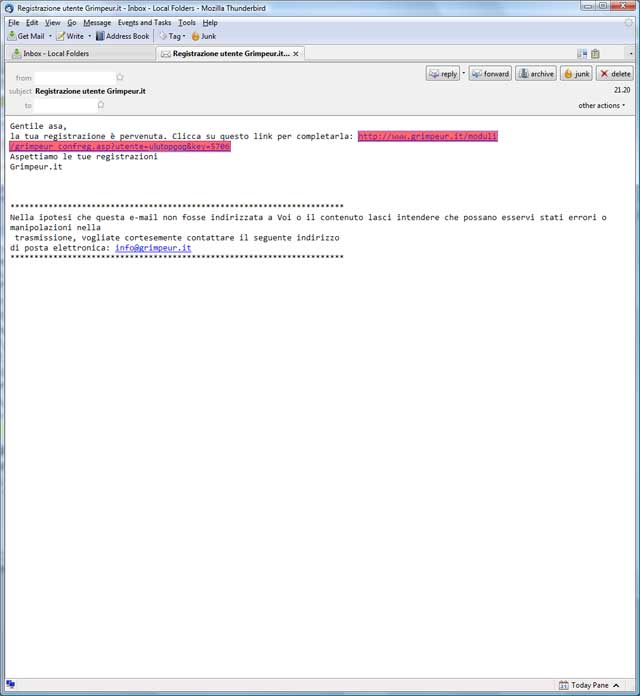Click the Junk button in main toolbar
Screen dimensions: 640x696
[x=204, y=36]
